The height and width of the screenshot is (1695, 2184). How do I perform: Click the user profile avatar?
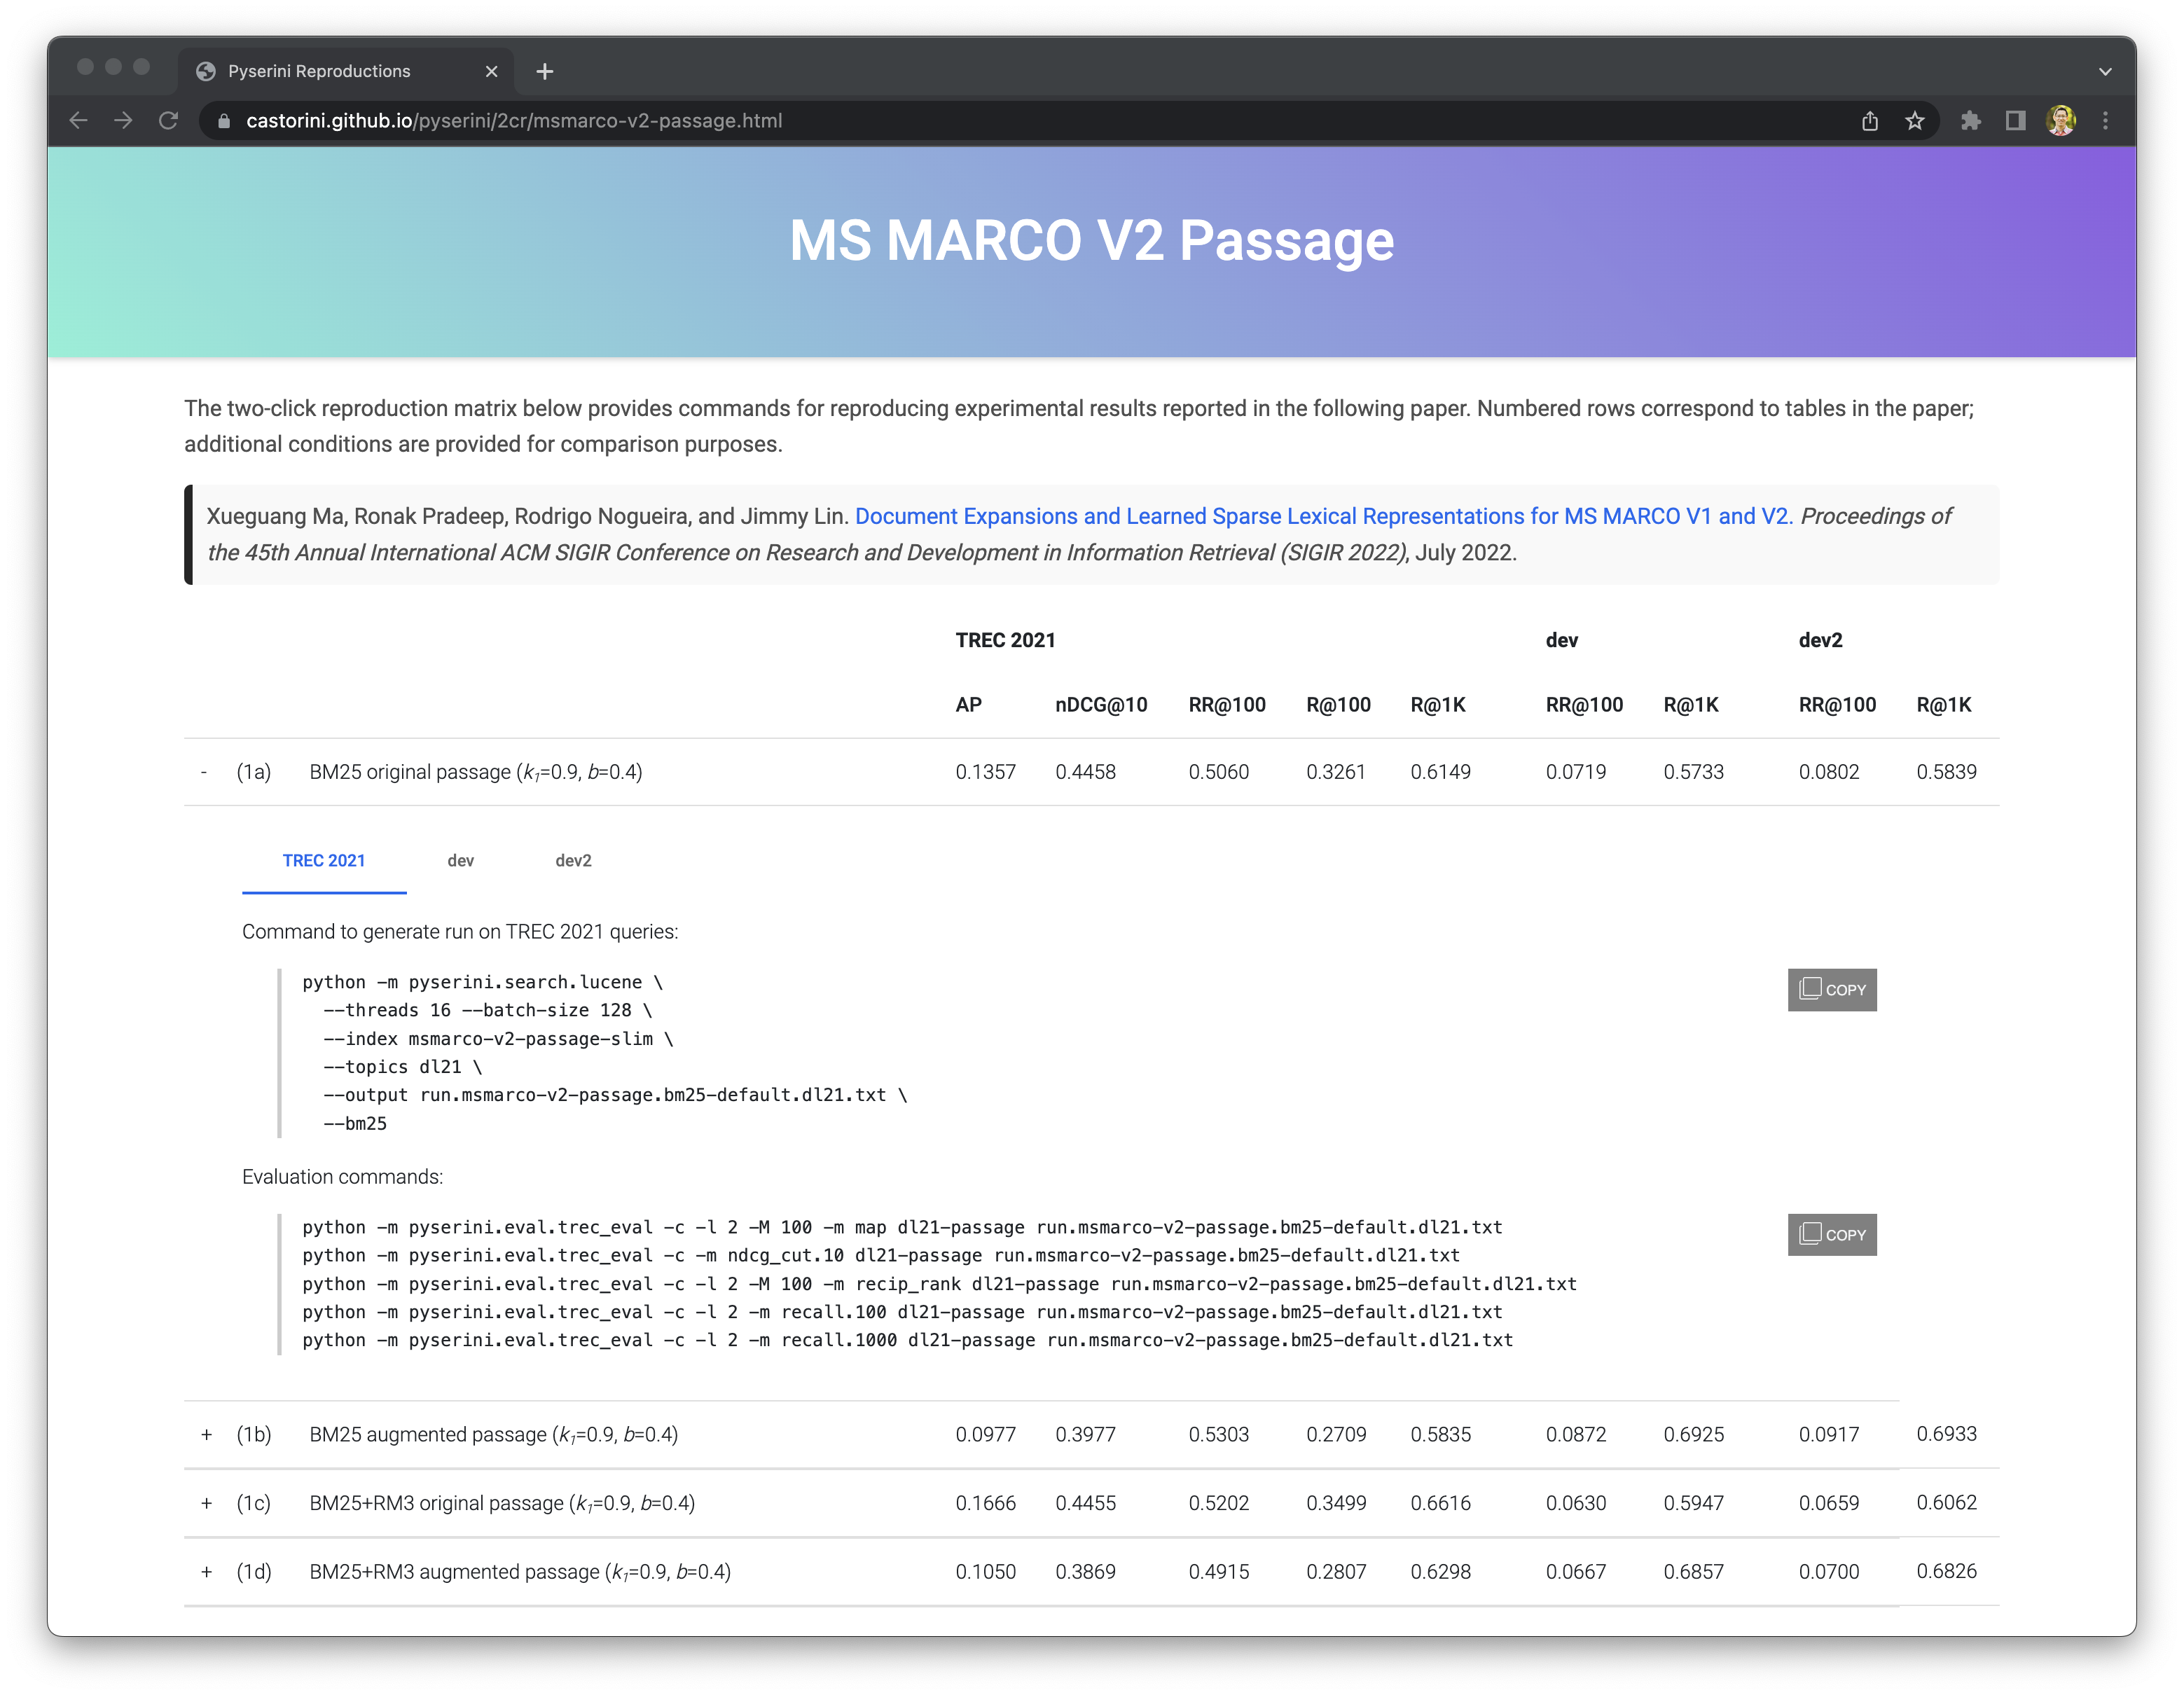[2060, 121]
